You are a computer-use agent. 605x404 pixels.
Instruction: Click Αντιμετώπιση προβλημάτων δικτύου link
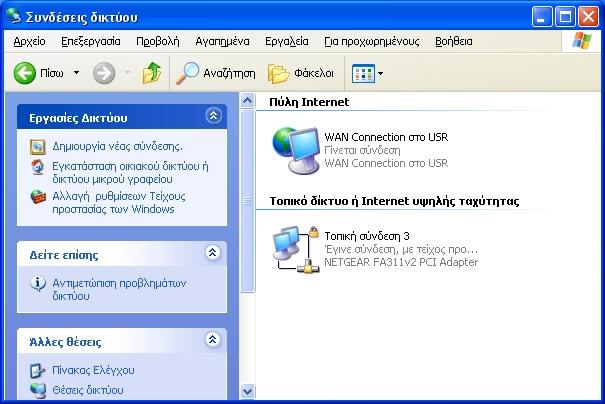pyautogui.click(x=119, y=290)
